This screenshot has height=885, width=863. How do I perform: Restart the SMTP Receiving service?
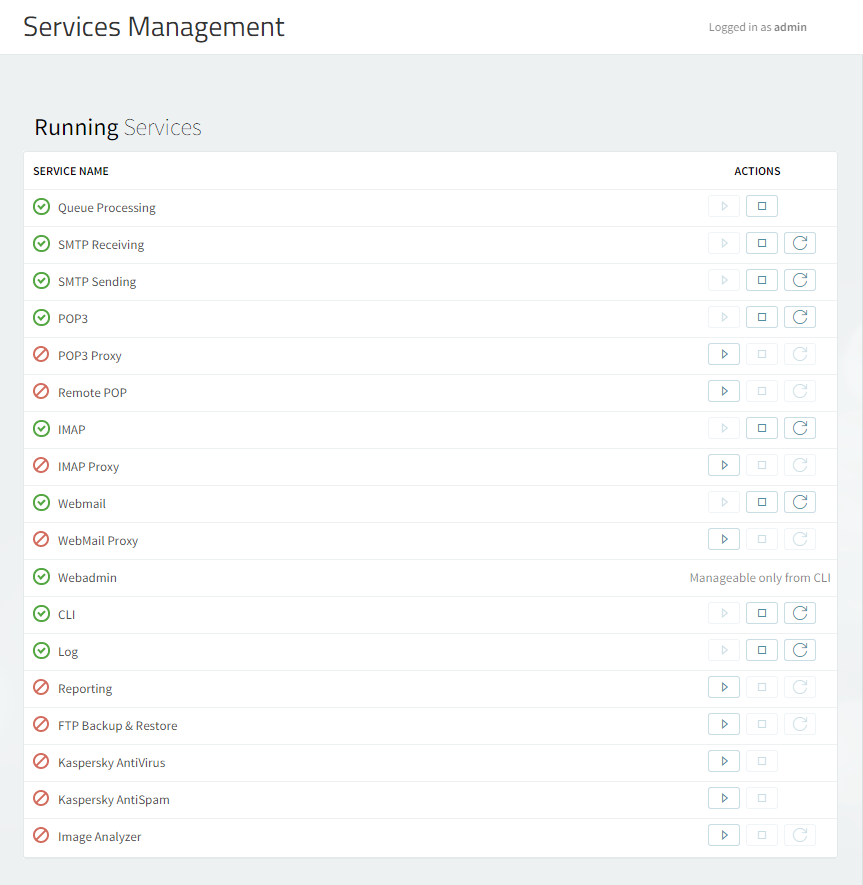799,244
